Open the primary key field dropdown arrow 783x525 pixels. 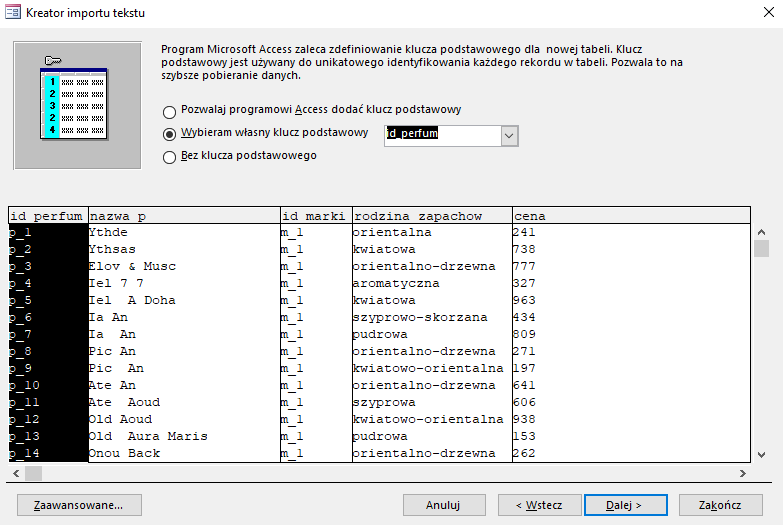coord(509,136)
